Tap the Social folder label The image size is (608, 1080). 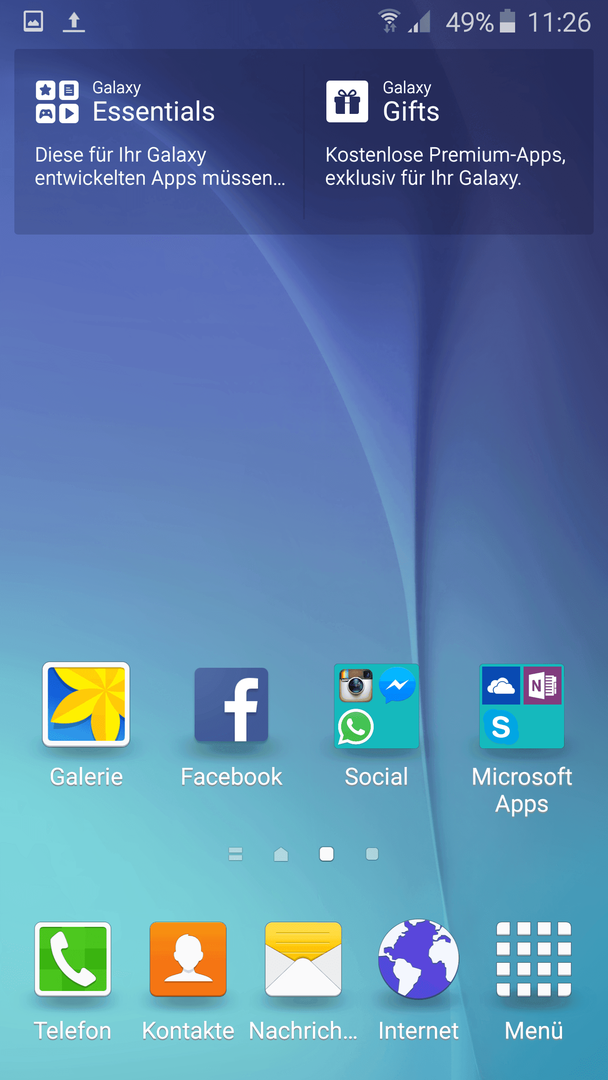[377, 777]
